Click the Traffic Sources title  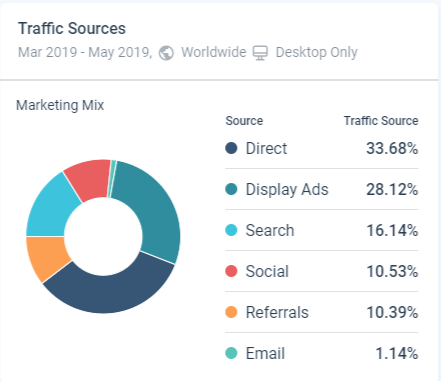pos(72,28)
